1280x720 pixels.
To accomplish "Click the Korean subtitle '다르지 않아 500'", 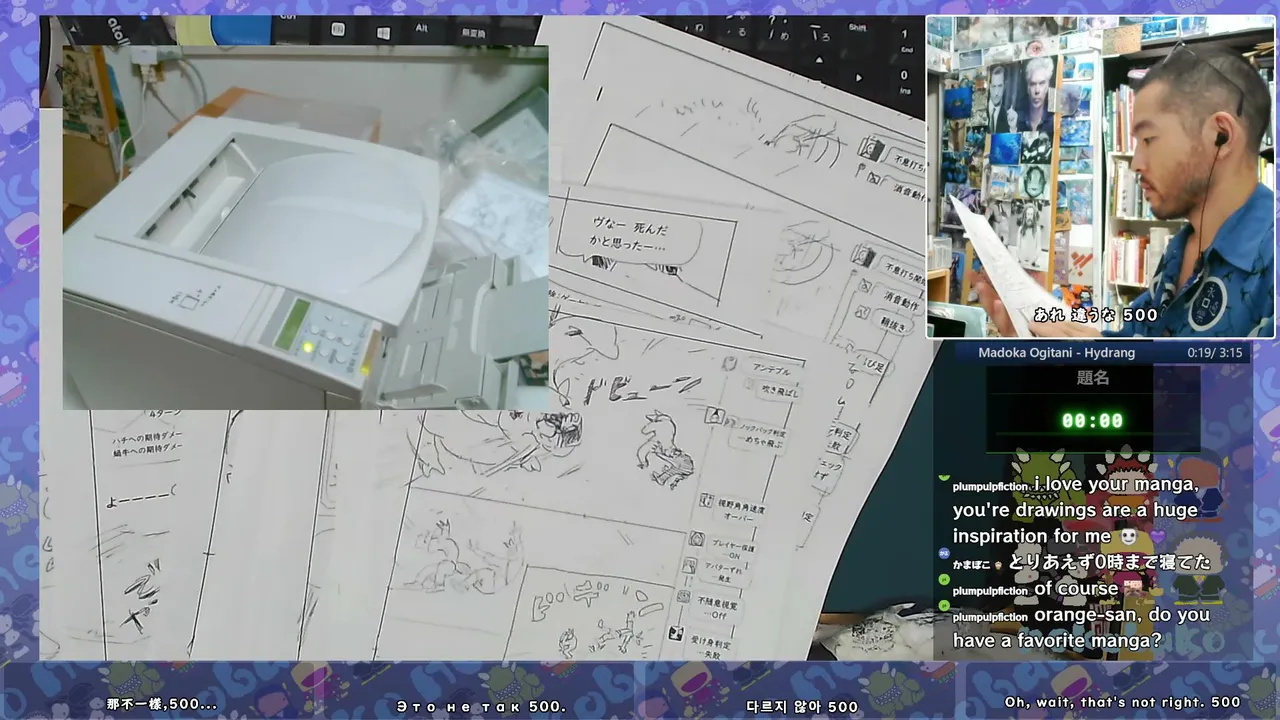I will tap(802, 705).
